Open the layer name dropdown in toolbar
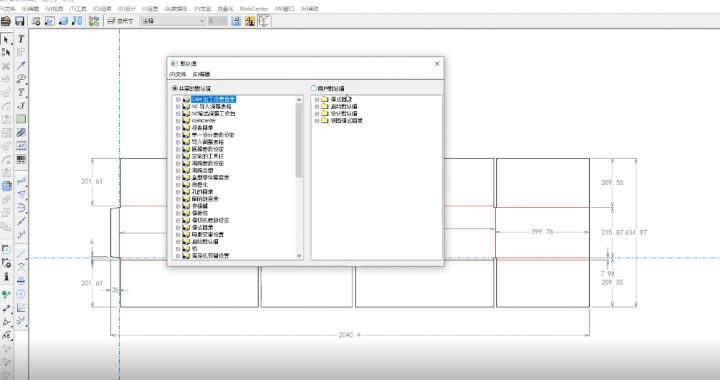Image resolution: width=720 pixels, height=380 pixels. 173,21
